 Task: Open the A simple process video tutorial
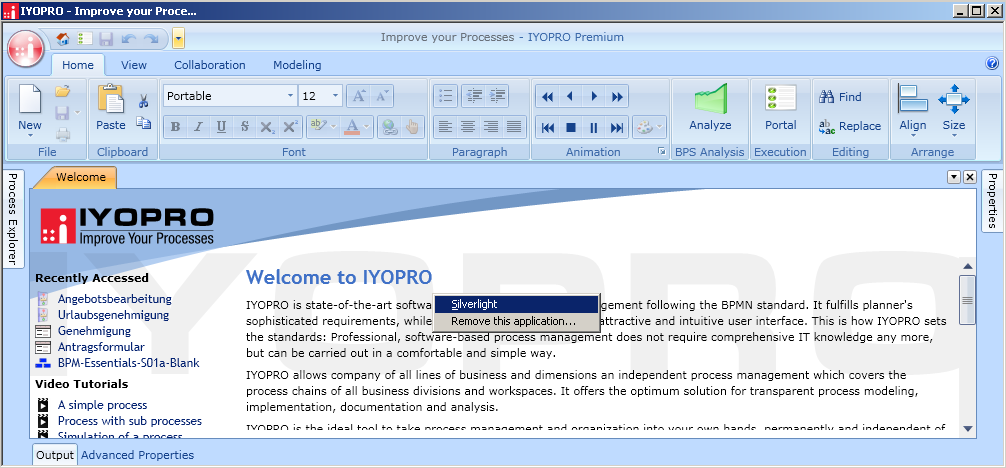[103, 405]
